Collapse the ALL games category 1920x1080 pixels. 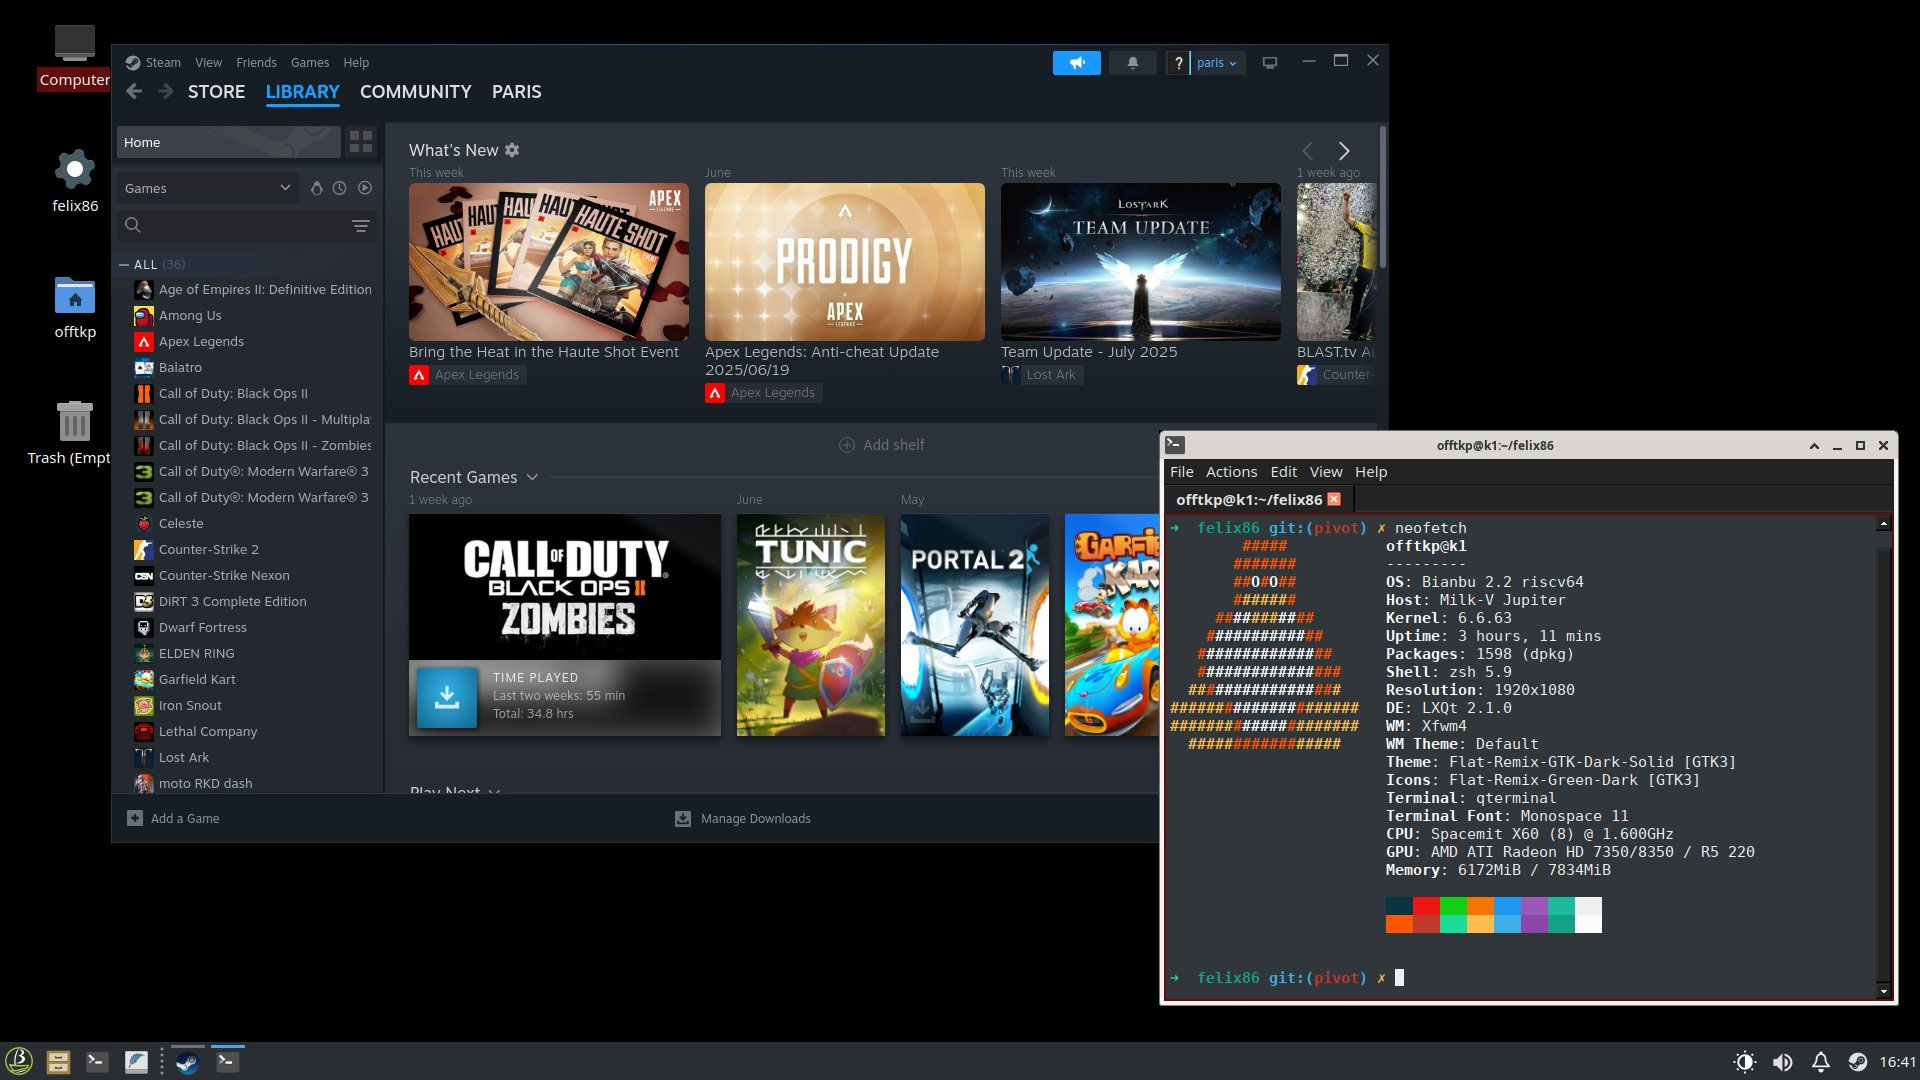tap(124, 265)
